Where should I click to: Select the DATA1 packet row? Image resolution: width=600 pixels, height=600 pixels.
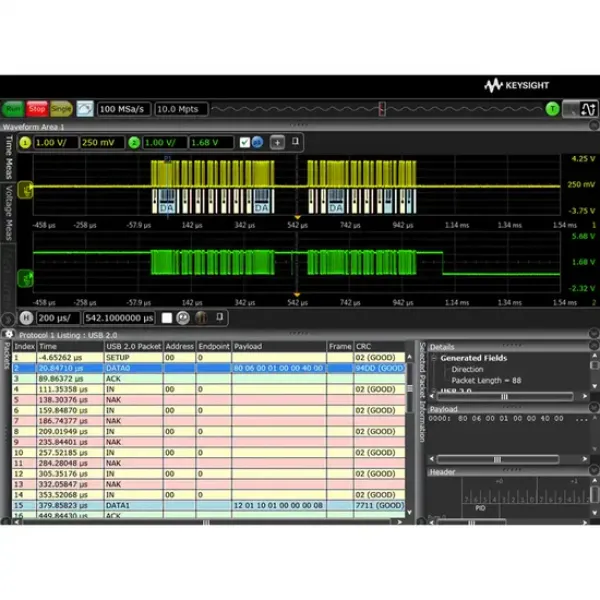point(209,505)
